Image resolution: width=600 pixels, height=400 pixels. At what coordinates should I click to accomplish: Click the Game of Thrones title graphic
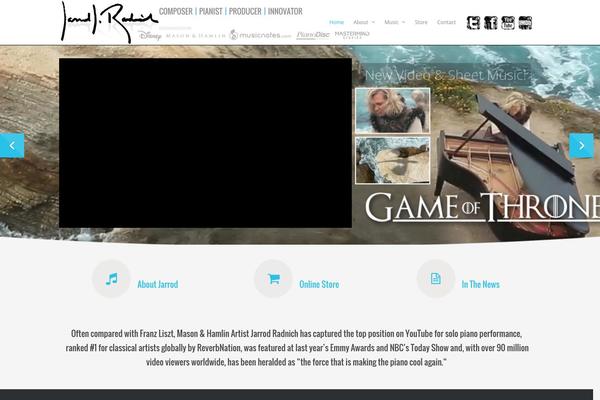(x=482, y=207)
